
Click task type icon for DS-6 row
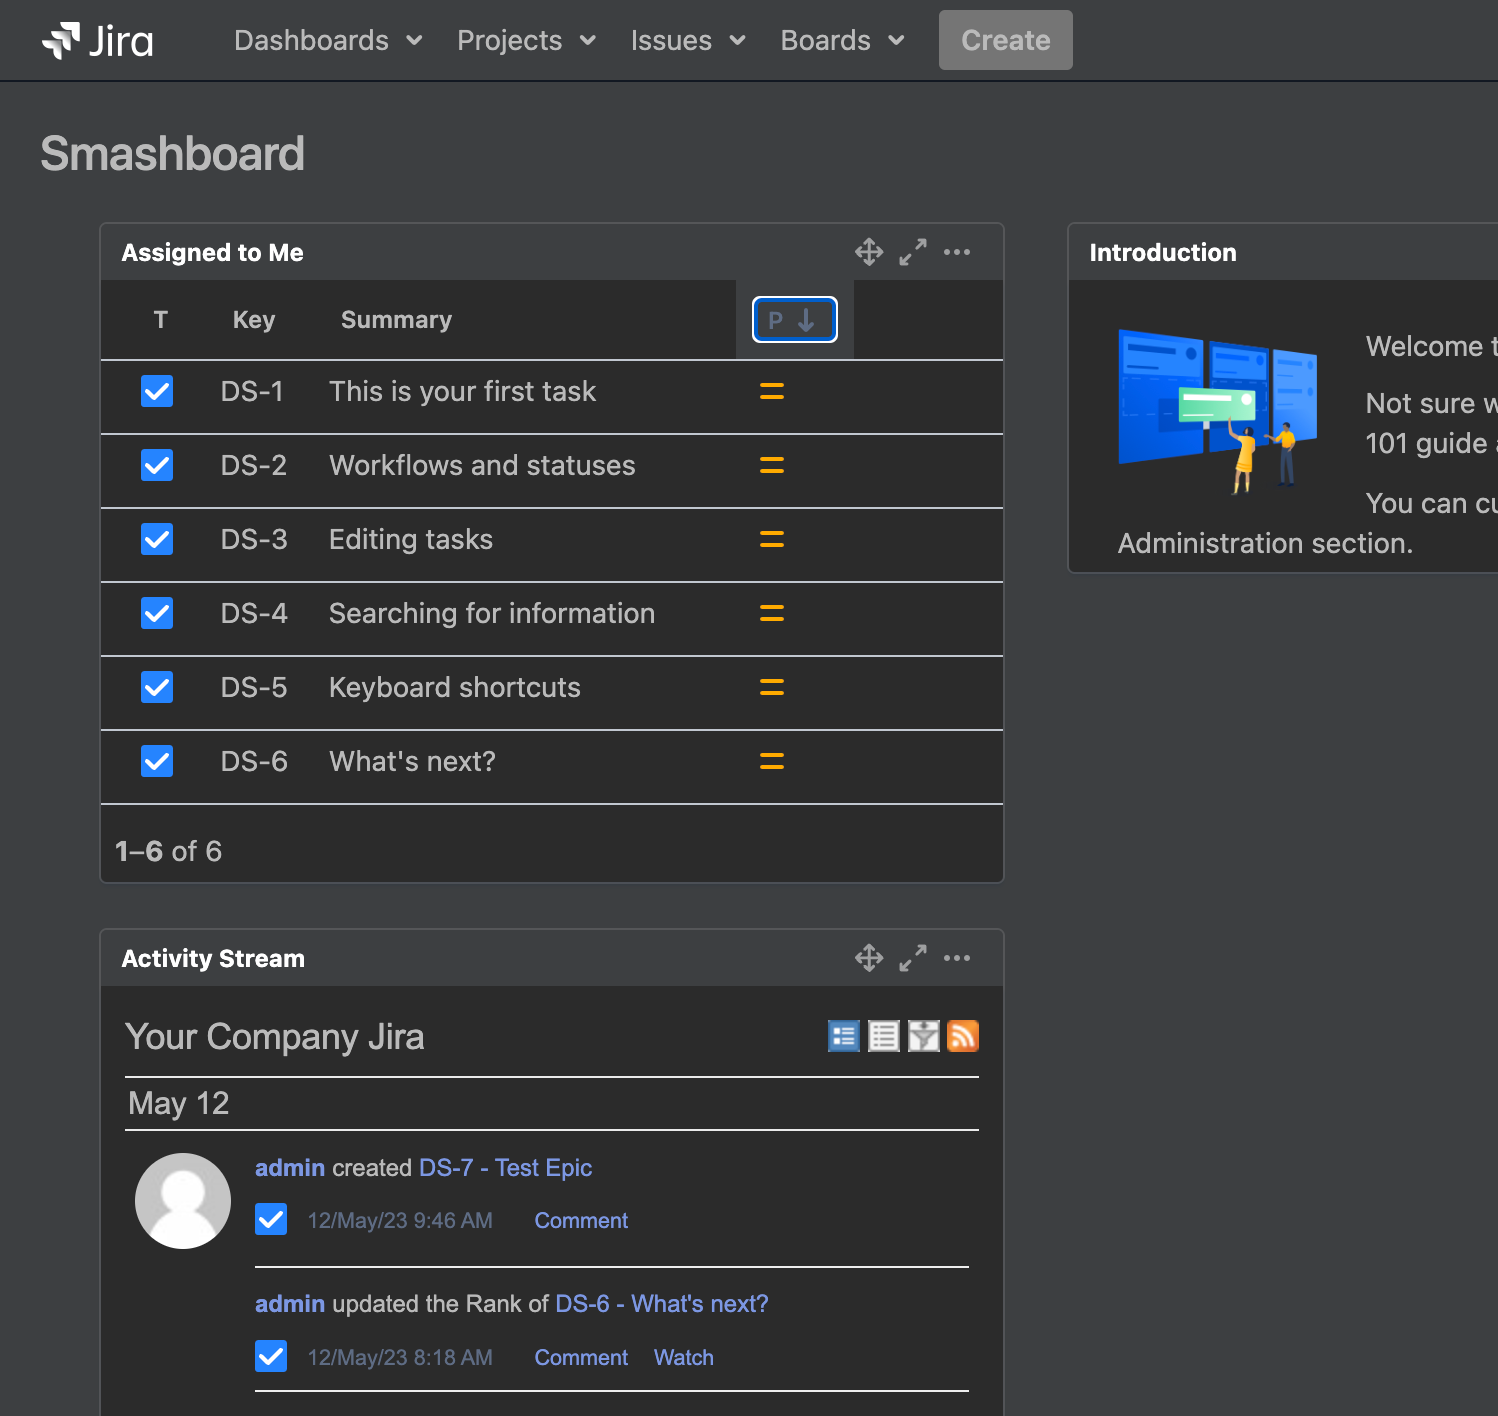157,761
